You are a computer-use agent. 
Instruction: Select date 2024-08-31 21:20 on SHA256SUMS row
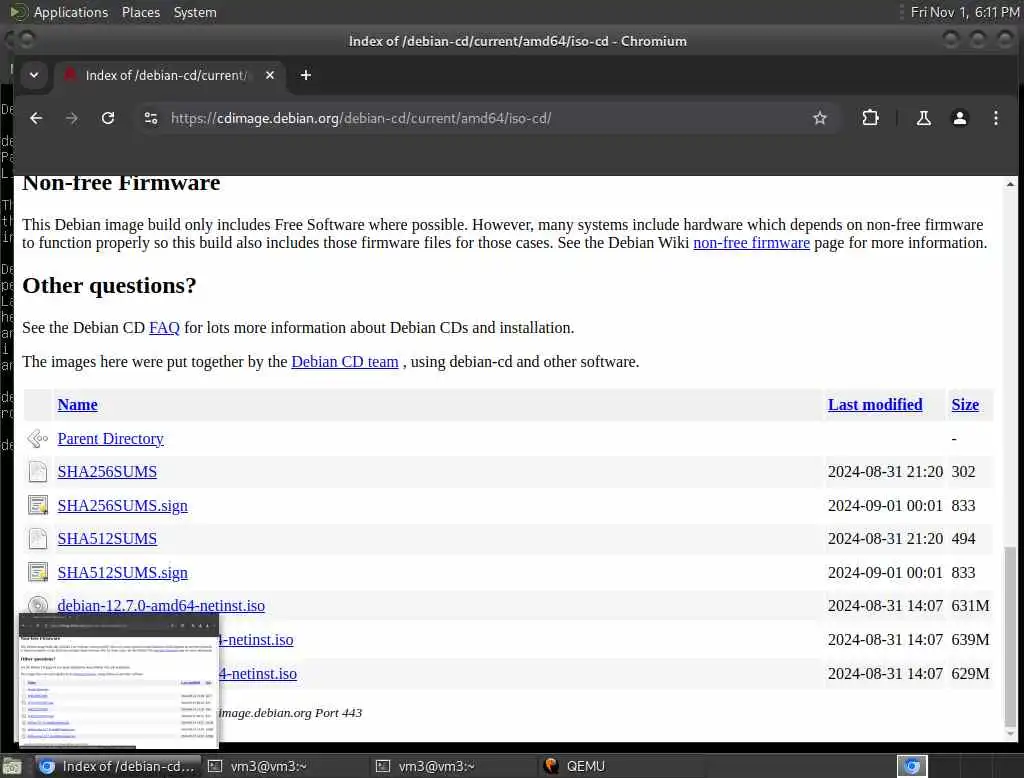tap(885, 472)
